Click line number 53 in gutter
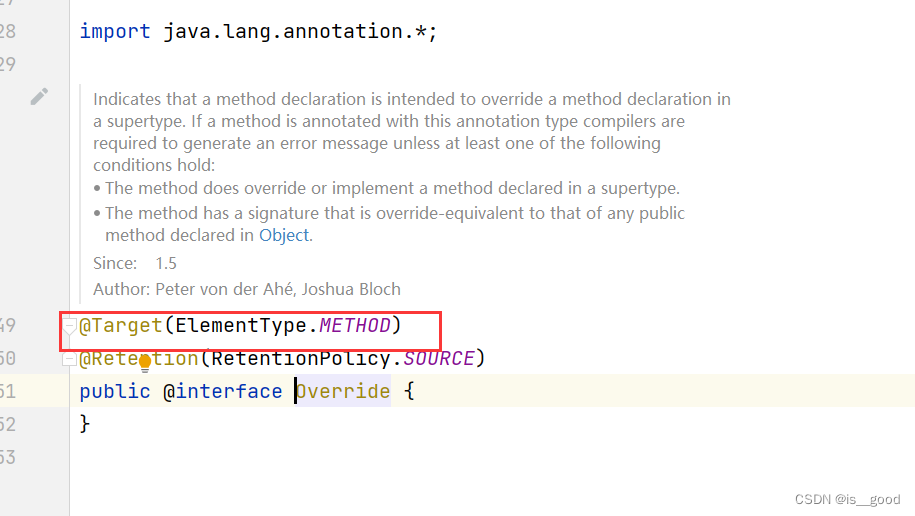 point(8,458)
